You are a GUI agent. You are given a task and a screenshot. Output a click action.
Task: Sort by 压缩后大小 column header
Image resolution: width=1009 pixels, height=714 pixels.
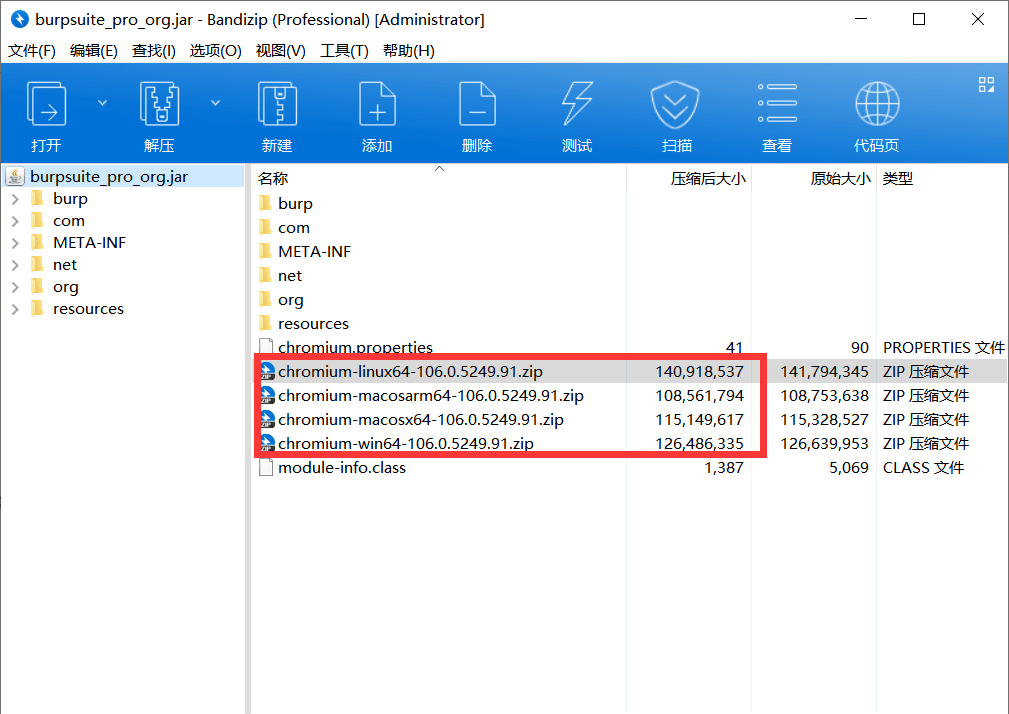click(689, 178)
